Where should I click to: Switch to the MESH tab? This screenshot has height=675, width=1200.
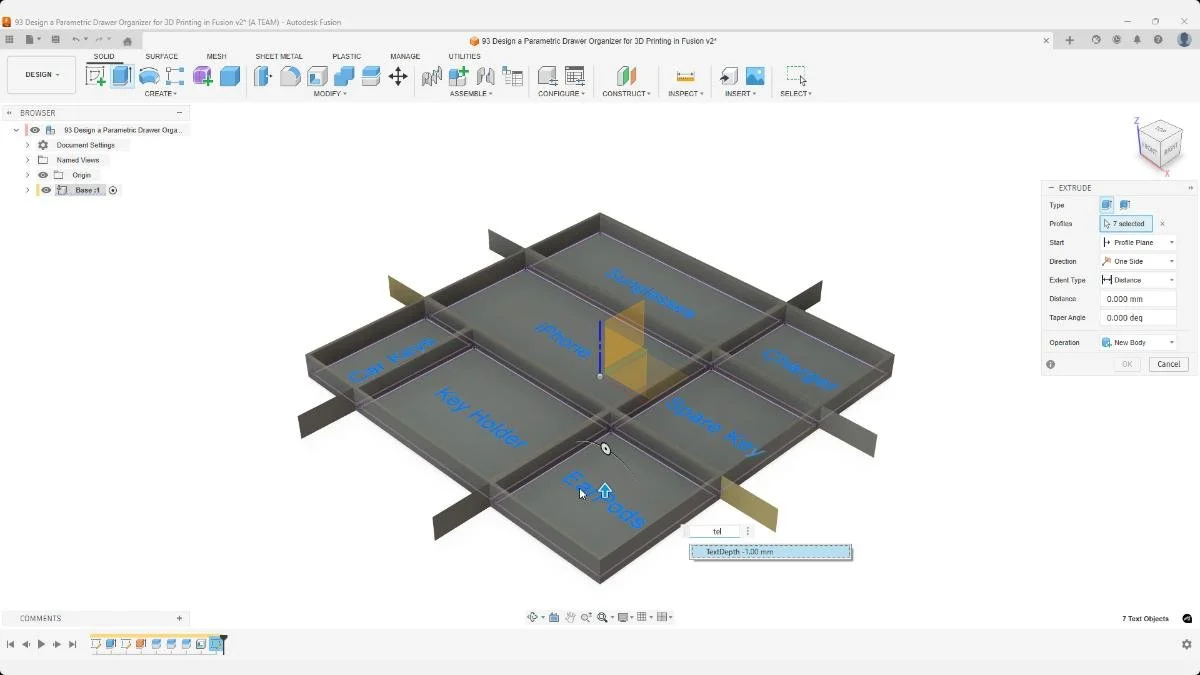click(x=216, y=57)
